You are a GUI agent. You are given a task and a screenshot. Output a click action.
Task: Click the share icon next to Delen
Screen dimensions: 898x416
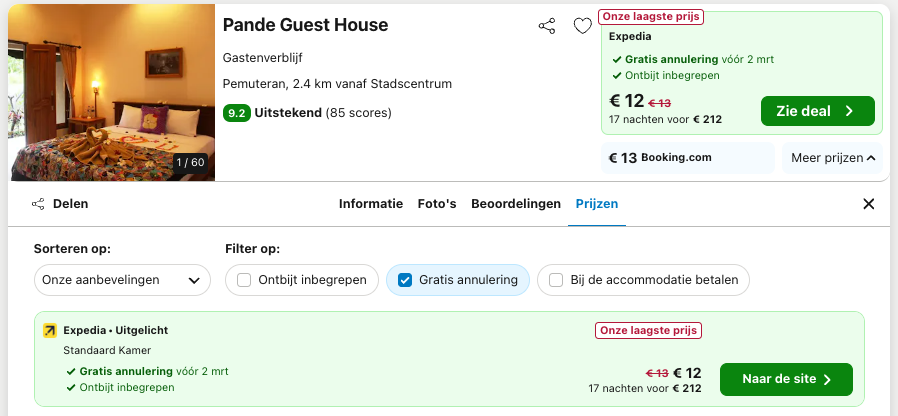point(38,204)
